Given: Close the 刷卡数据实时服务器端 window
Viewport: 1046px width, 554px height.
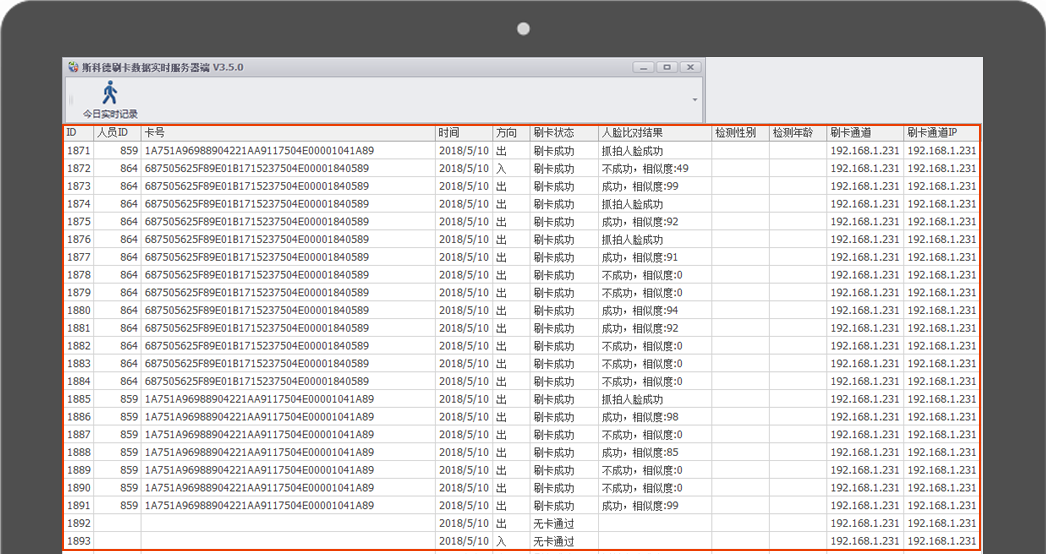Looking at the screenshot, I should (x=690, y=67).
